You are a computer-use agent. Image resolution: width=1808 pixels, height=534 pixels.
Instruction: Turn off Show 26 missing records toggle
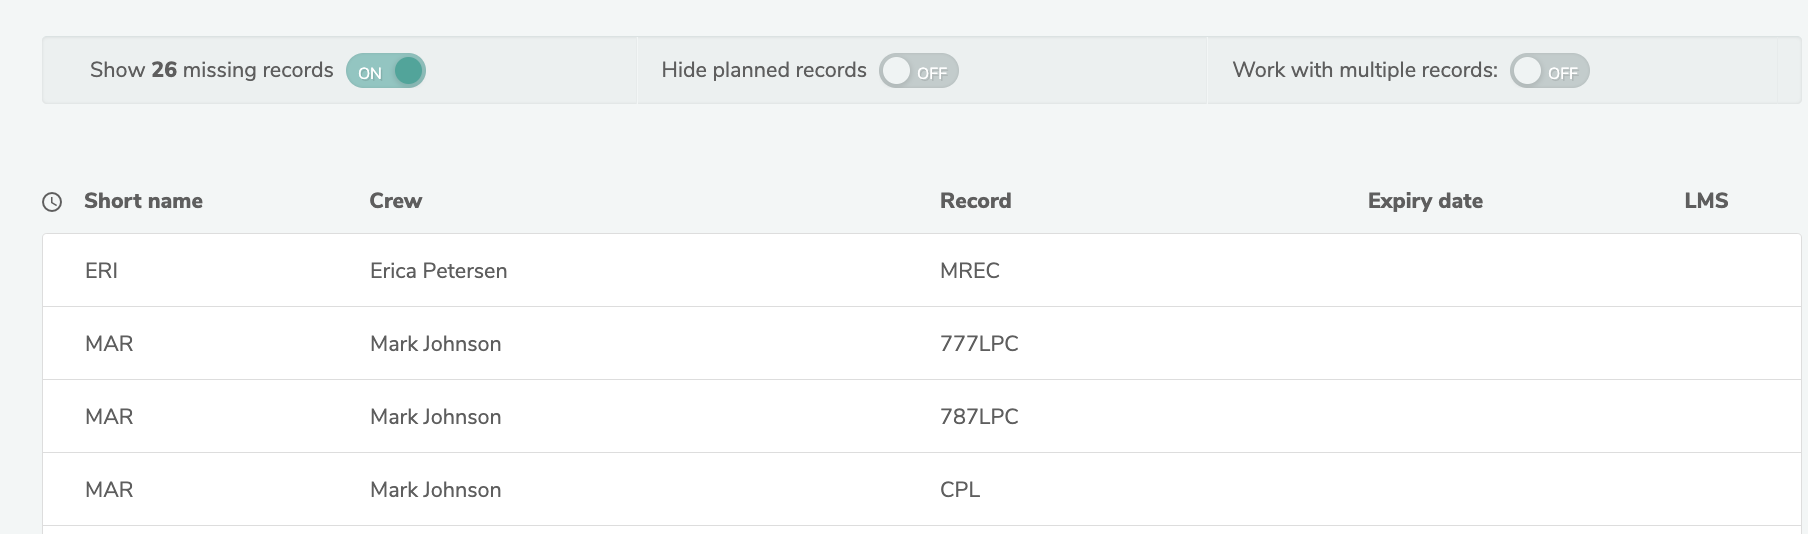tap(386, 71)
